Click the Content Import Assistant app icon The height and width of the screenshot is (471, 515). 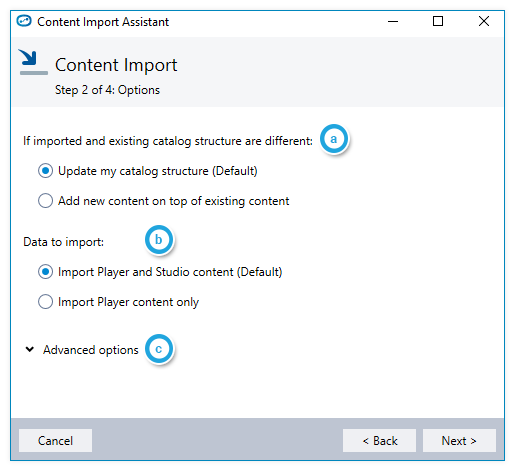pyautogui.click(x=24, y=22)
